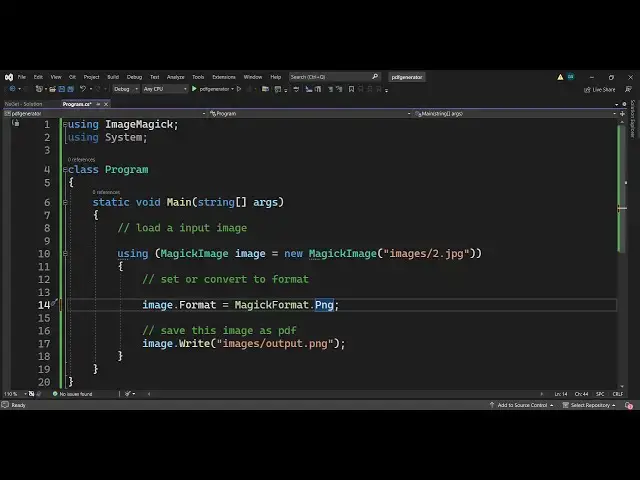The height and width of the screenshot is (480, 640).
Task: Click the Navigate Backward icon
Action: point(13,89)
